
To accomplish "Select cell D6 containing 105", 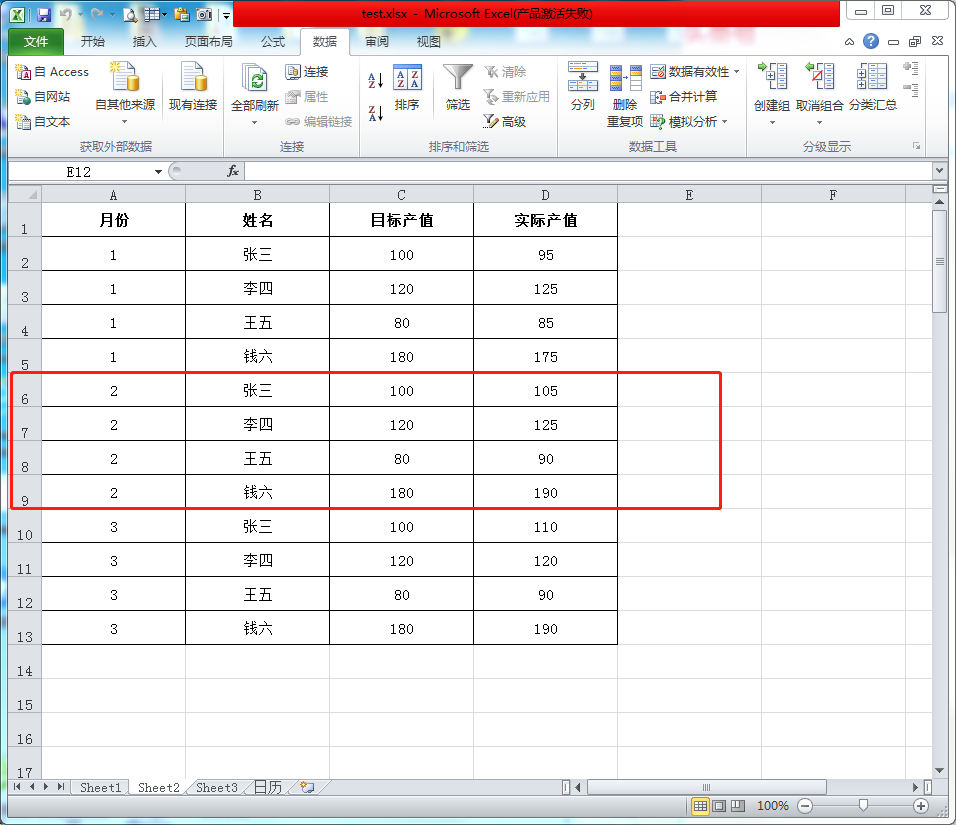I will tap(545, 390).
